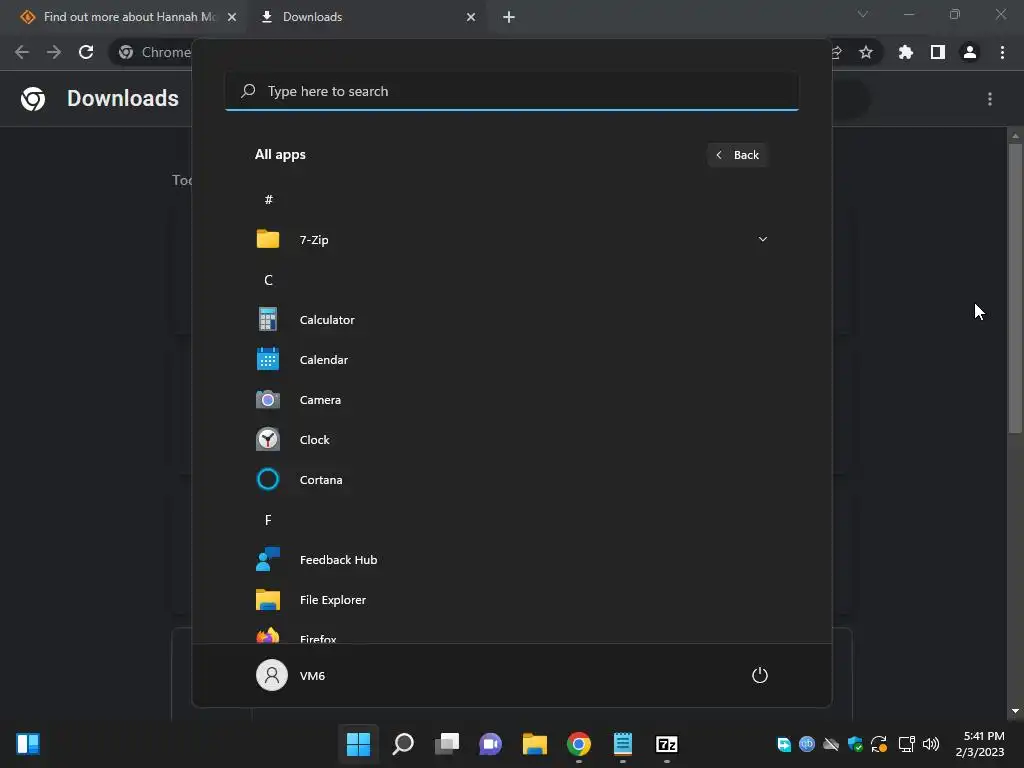The width and height of the screenshot is (1024, 768).
Task: Open Feedback Hub
Action: (511, 560)
